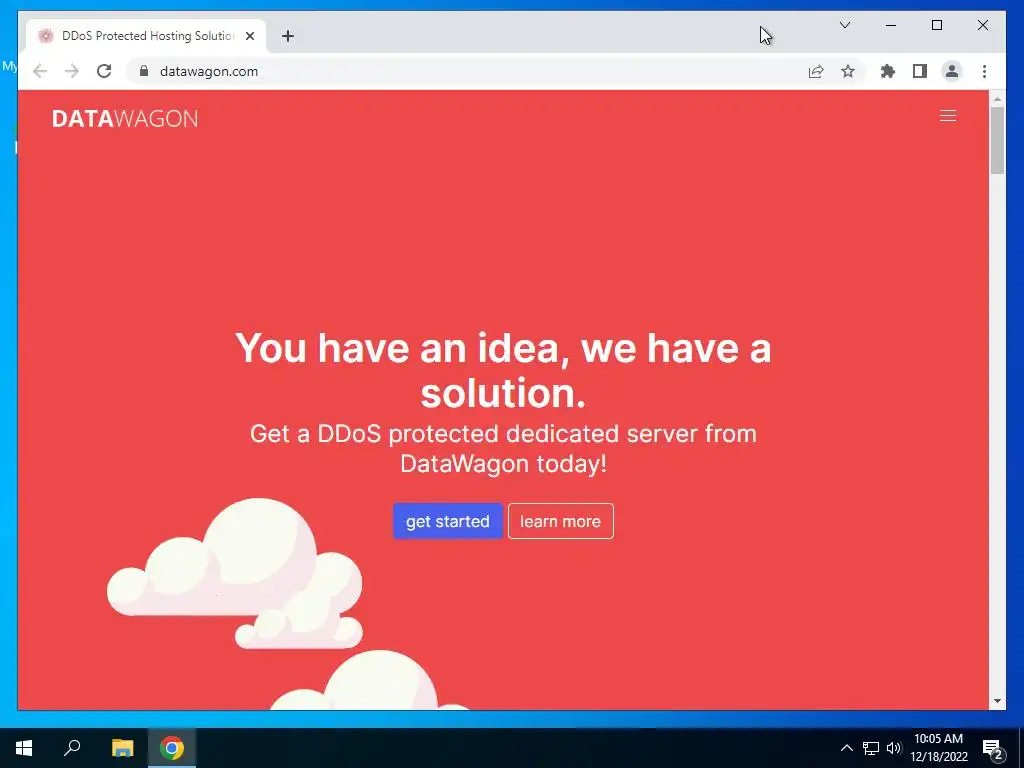Expand tab search chevron
Screen dimensions: 1024x768
(x=844, y=25)
